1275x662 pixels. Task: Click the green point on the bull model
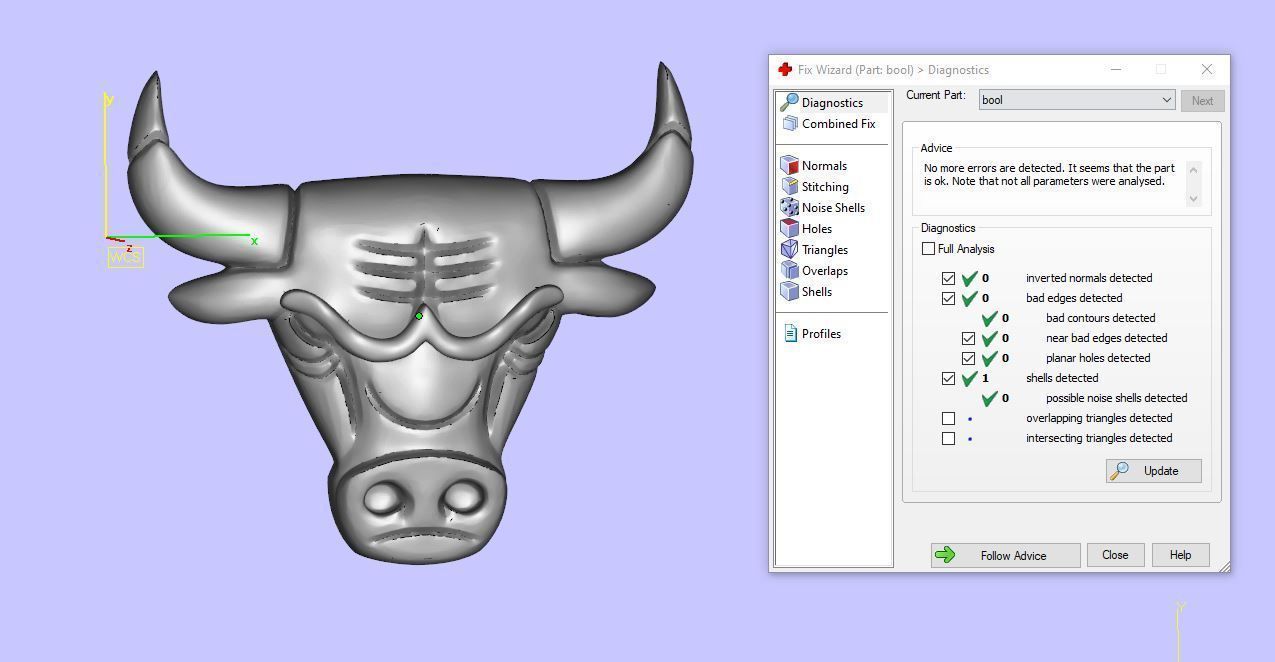[419, 316]
